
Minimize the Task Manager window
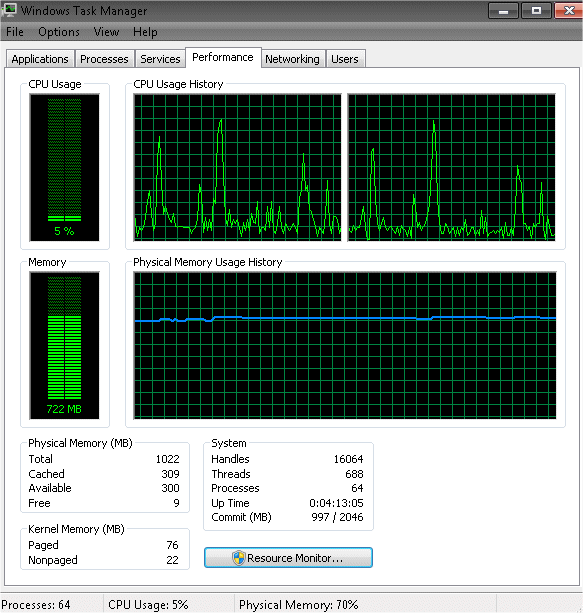point(503,11)
